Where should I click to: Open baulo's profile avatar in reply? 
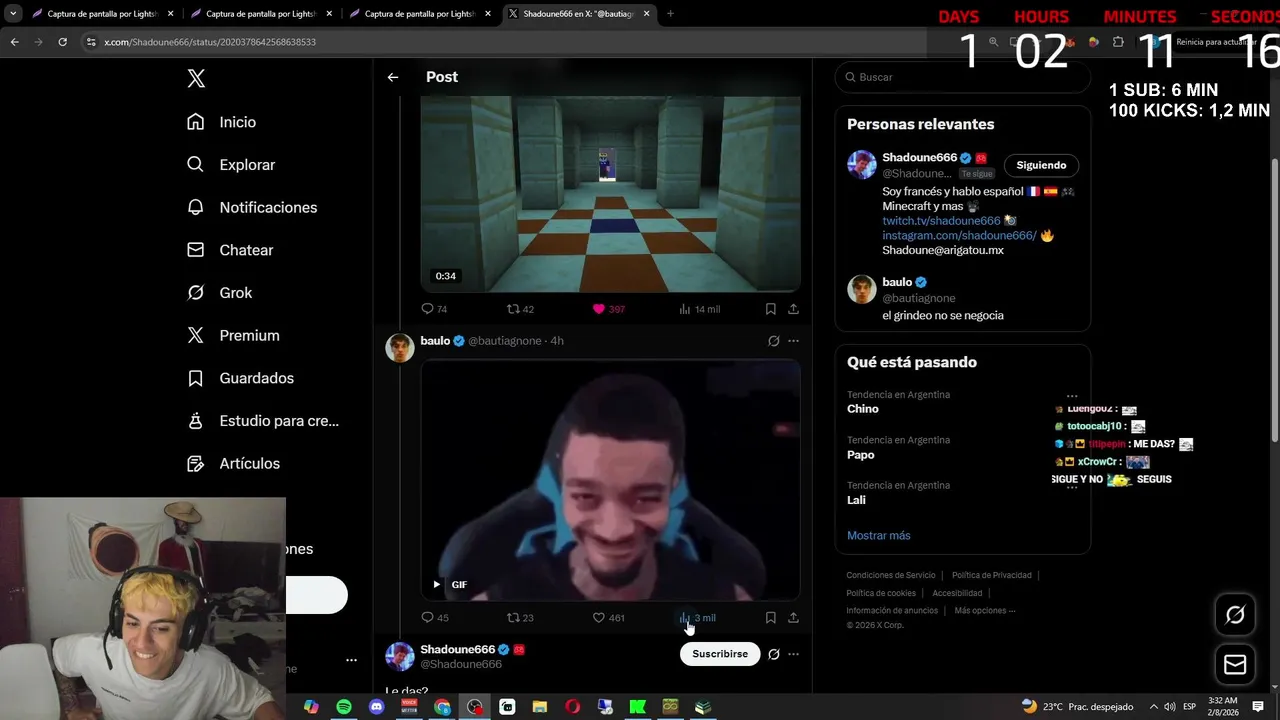(400, 347)
